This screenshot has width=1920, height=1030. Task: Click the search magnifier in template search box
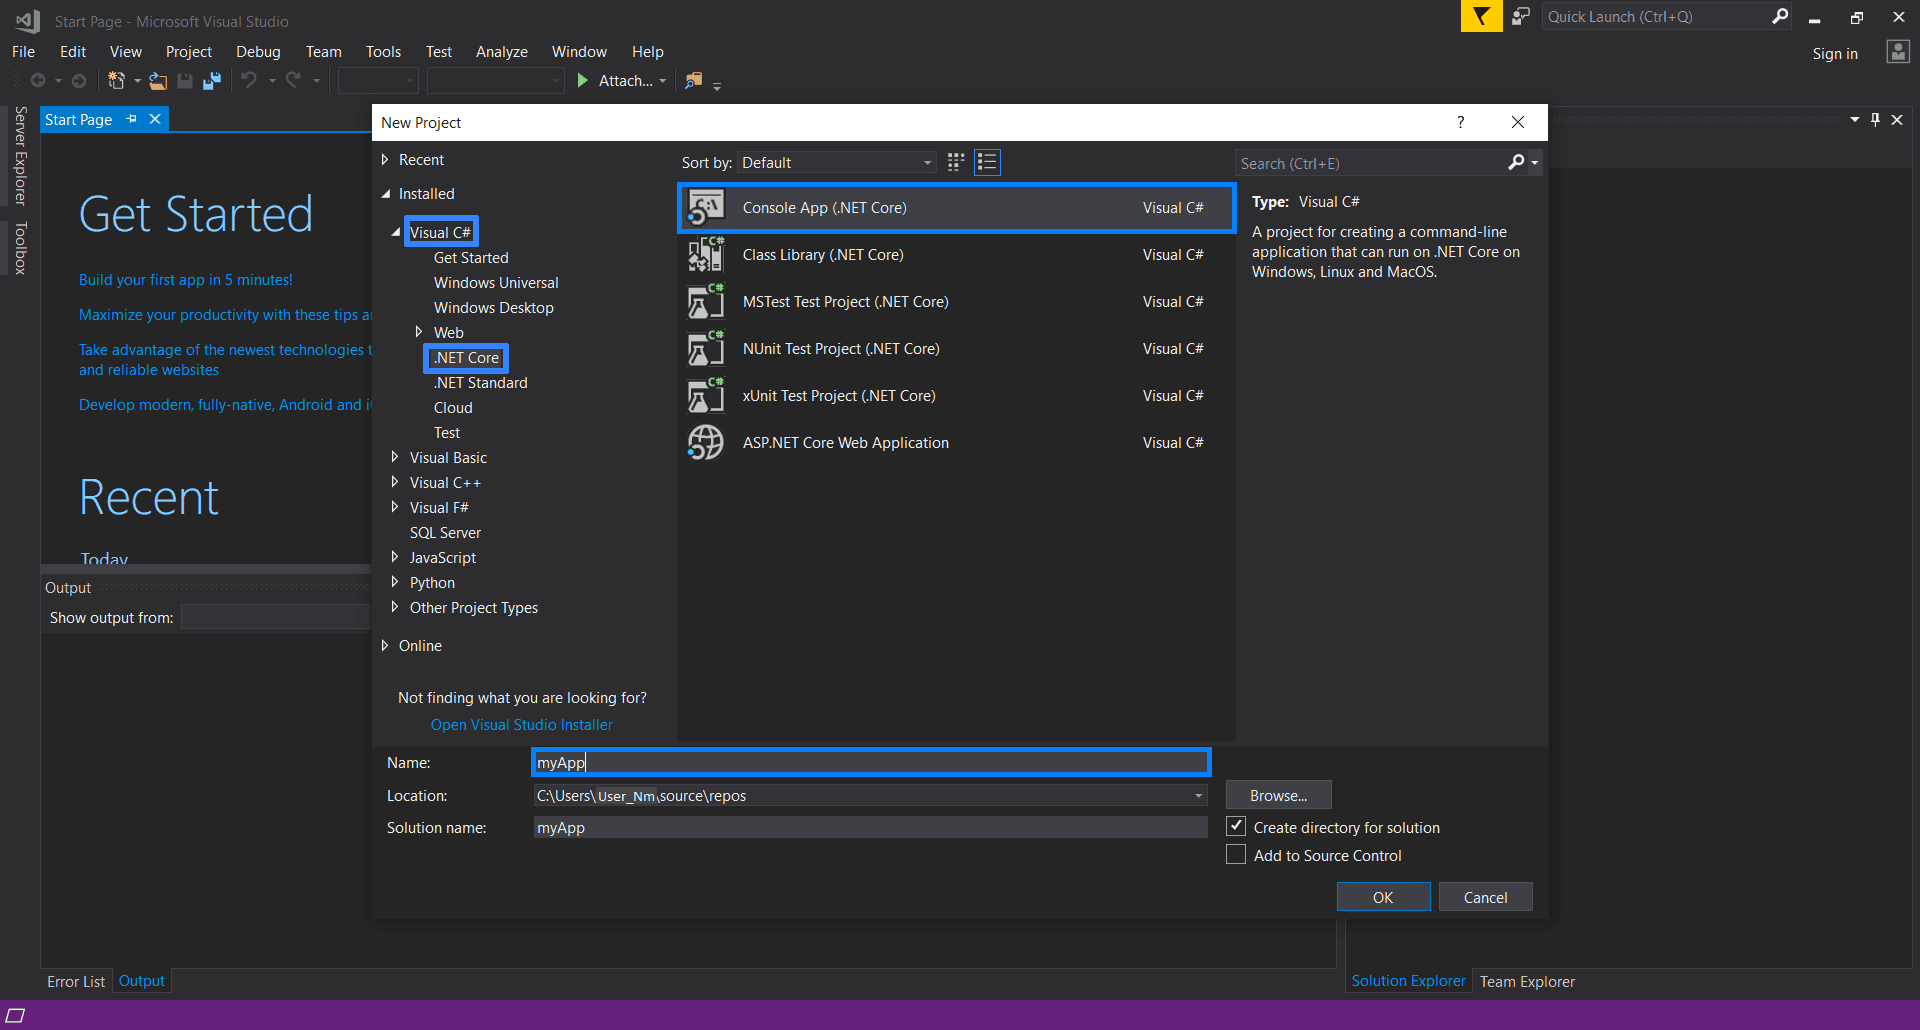click(1516, 163)
